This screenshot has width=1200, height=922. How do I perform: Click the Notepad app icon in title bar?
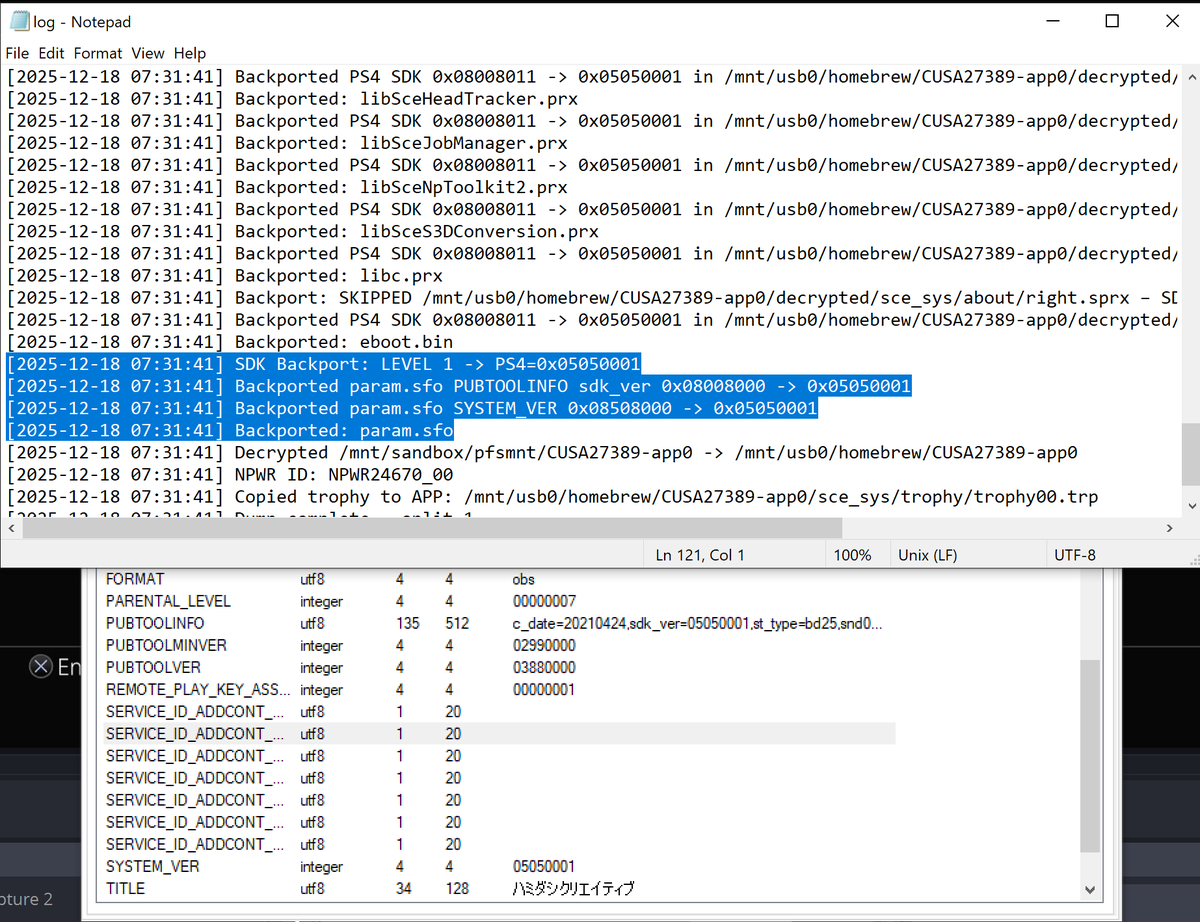pyautogui.click(x=19, y=21)
